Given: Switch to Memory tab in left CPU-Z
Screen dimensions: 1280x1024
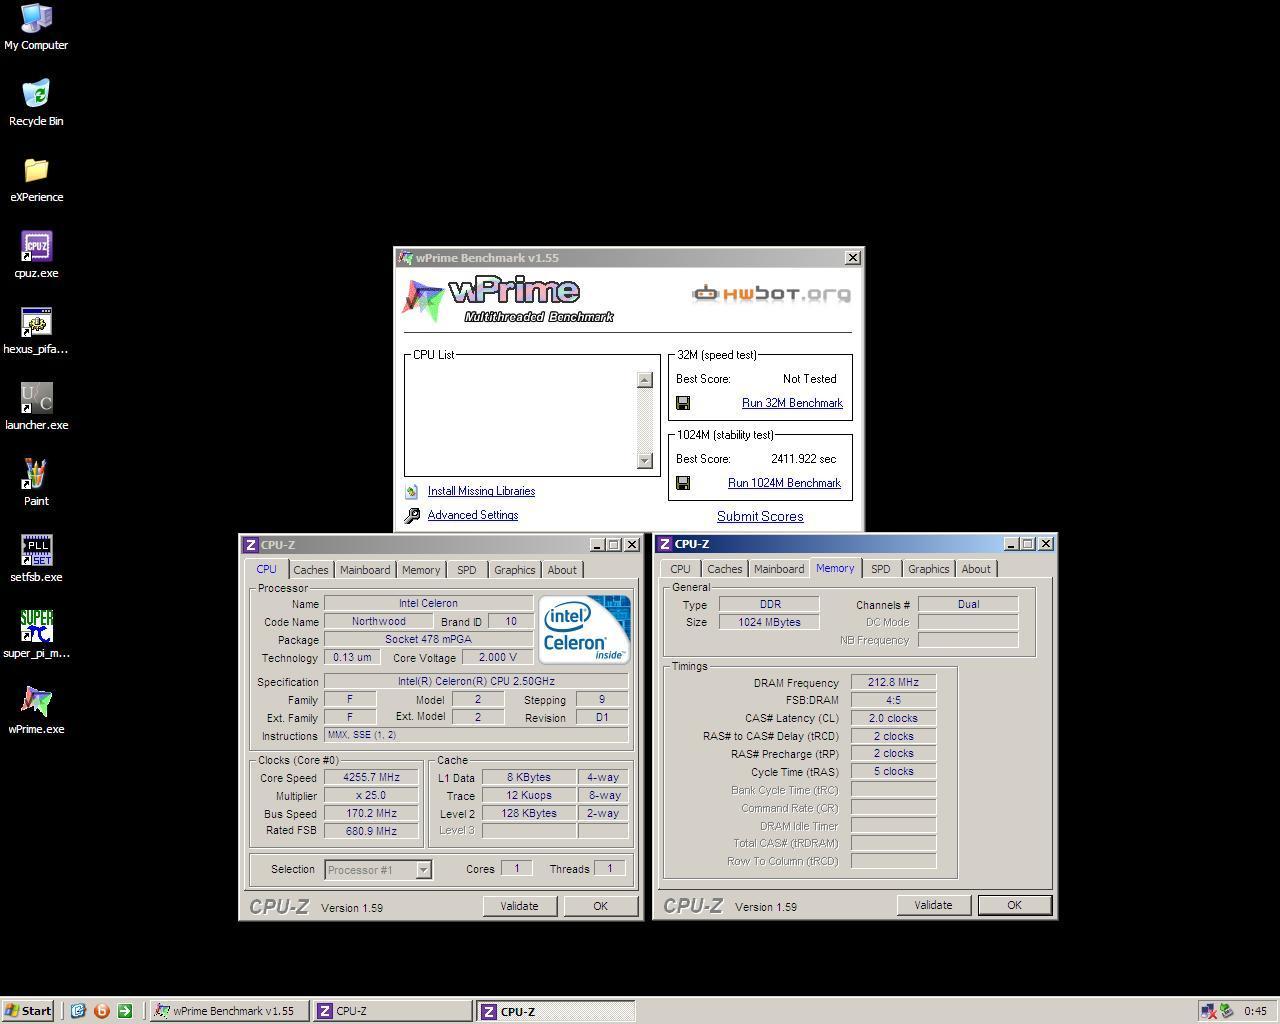Looking at the screenshot, I should coord(421,570).
